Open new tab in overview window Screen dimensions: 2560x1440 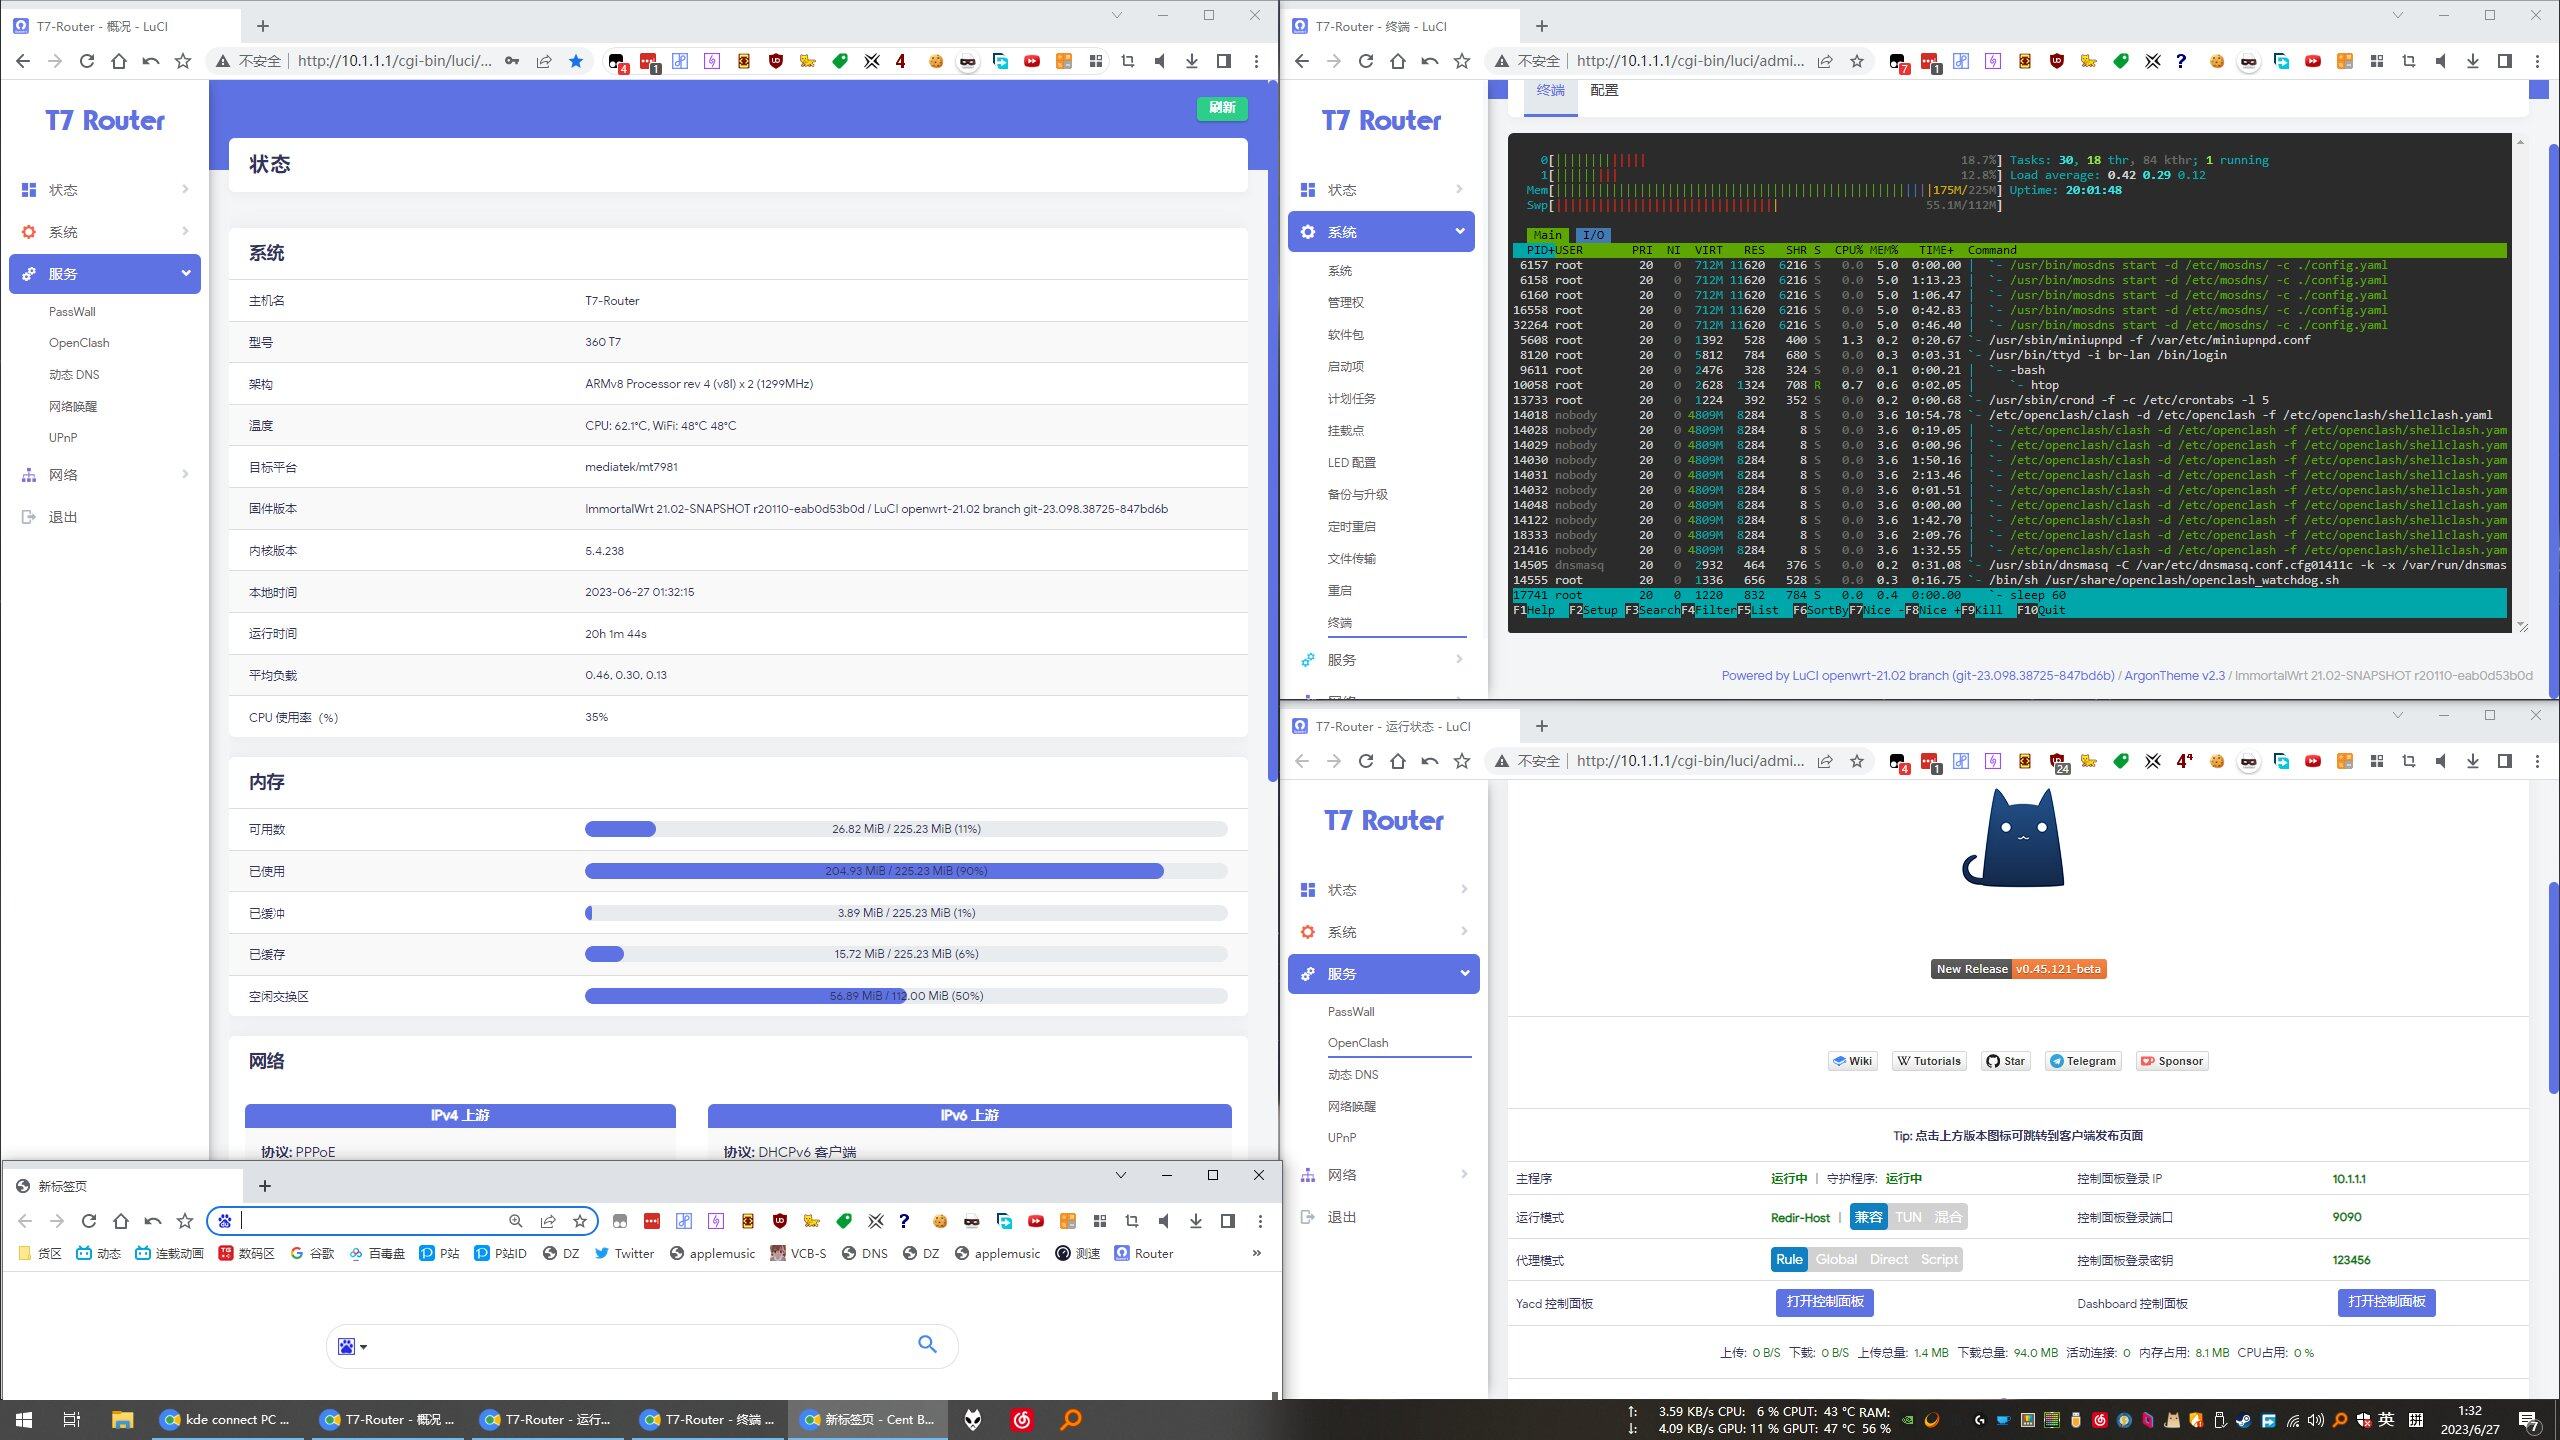point(263,26)
